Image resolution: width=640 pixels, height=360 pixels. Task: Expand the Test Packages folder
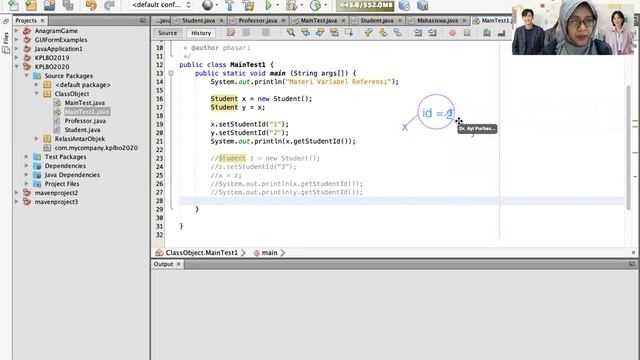click(x=27, y=157)
